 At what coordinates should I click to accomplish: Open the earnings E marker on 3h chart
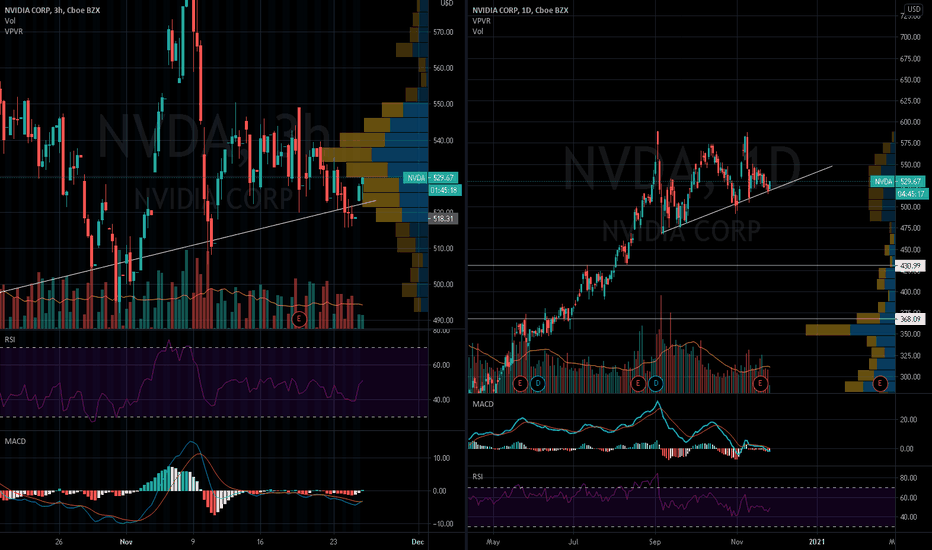299,319
